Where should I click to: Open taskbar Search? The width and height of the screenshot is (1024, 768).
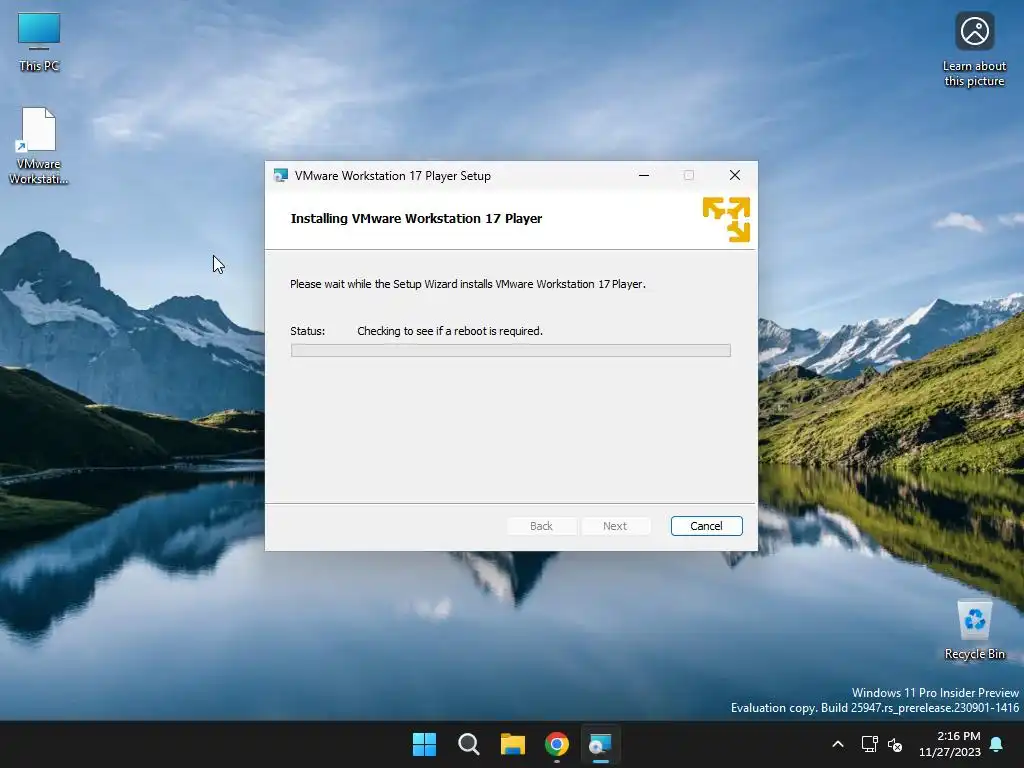468,744
